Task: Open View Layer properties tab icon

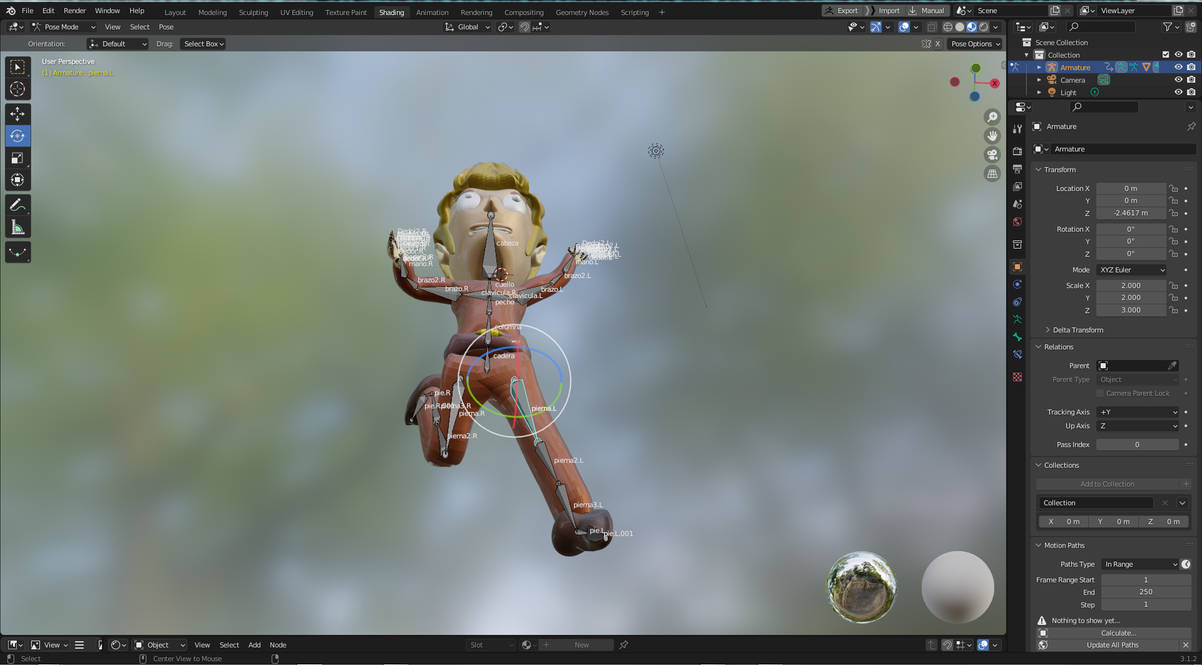Action: coord(1017,187)
